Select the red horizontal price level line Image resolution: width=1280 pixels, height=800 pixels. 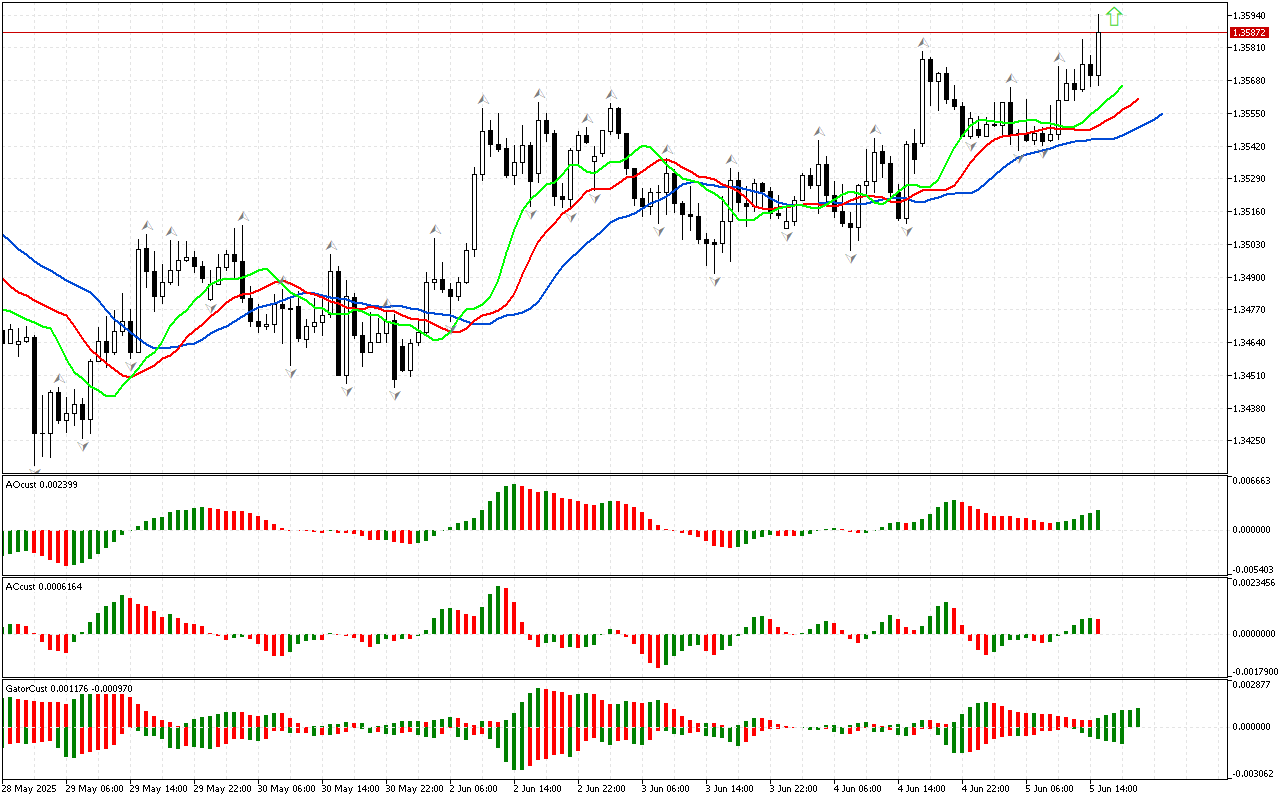pos(600,32)
